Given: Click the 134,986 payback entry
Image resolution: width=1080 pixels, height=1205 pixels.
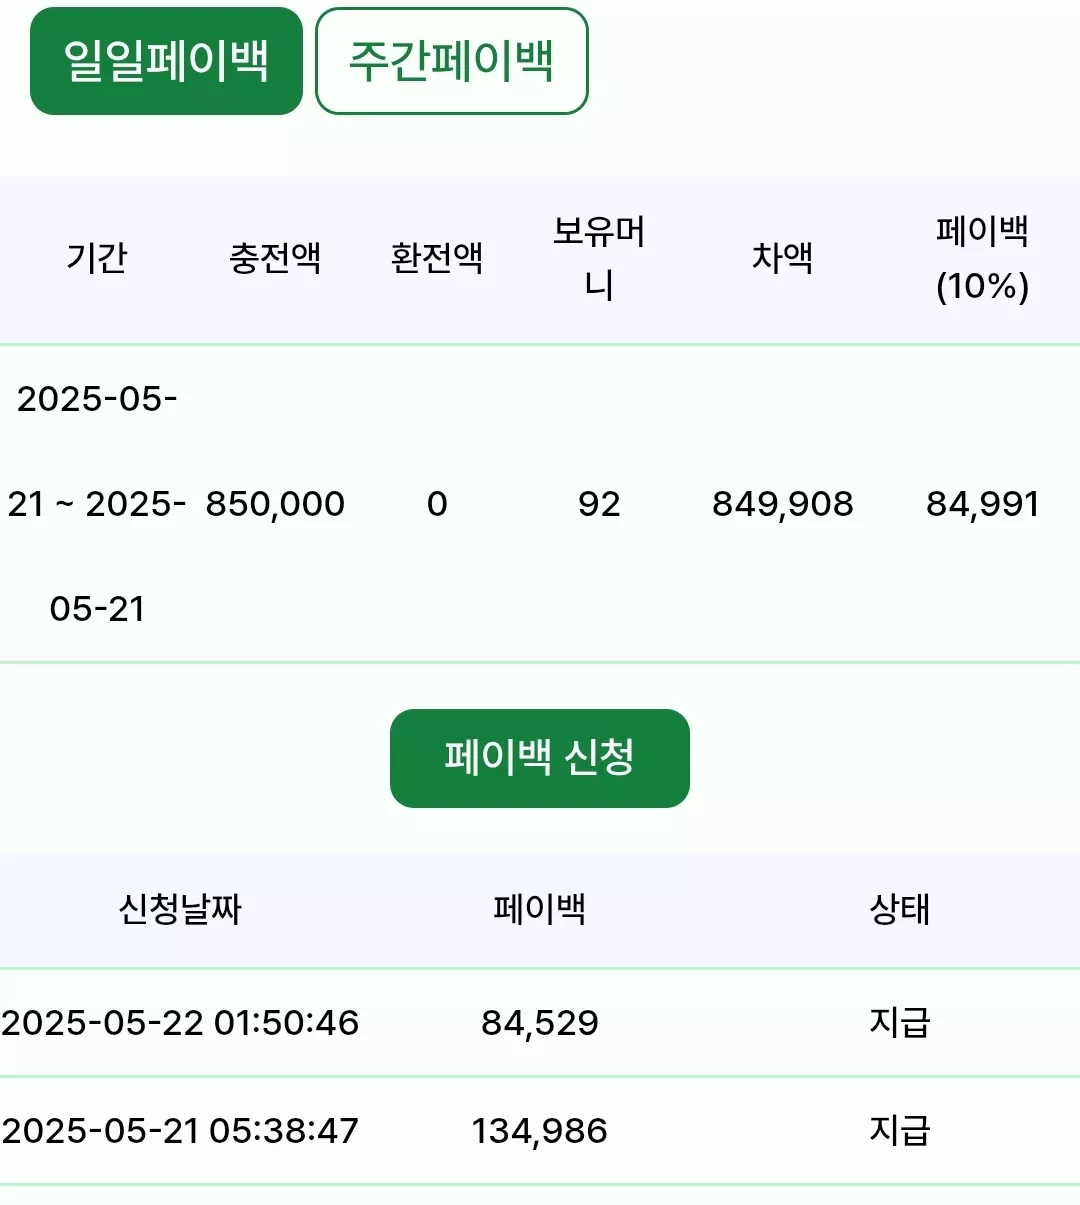Looking at the screenshot, I should 540,1131.
